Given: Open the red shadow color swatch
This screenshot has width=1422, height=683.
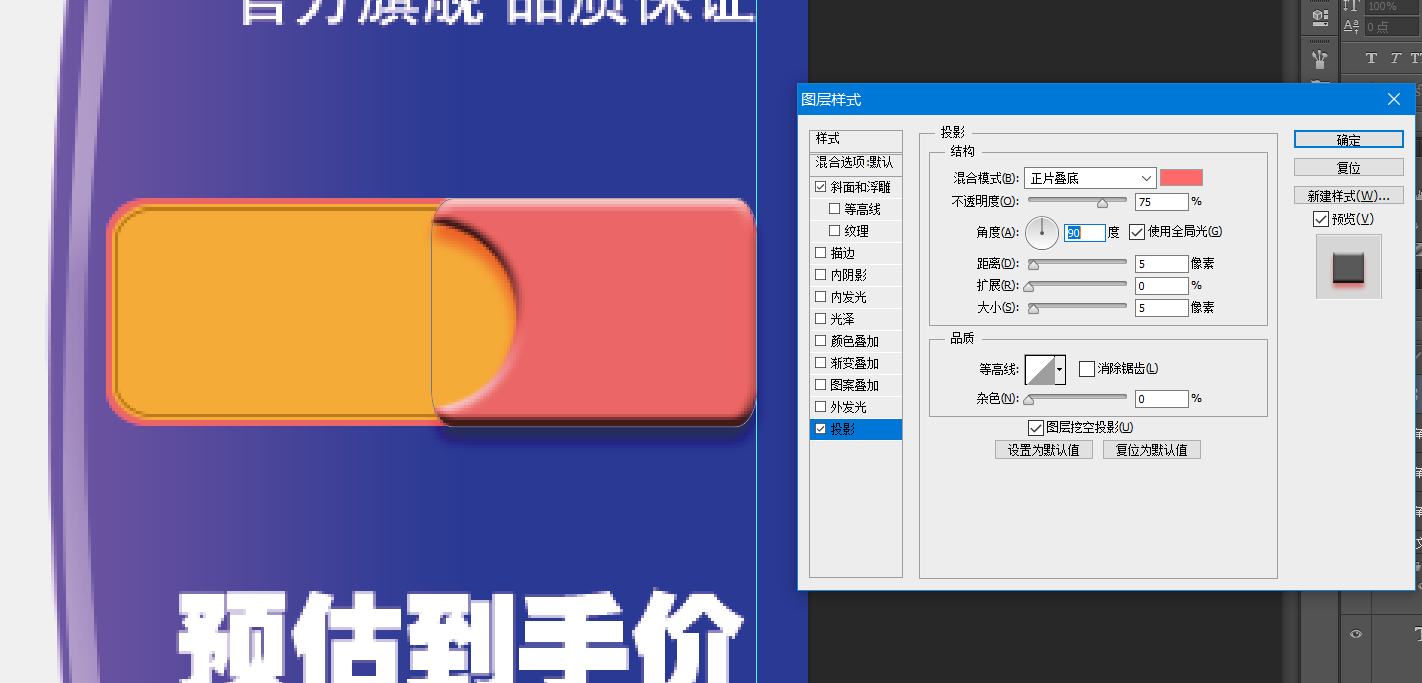Looking at the screenshot, I should pyautogui.click(x=1181, y=178).
